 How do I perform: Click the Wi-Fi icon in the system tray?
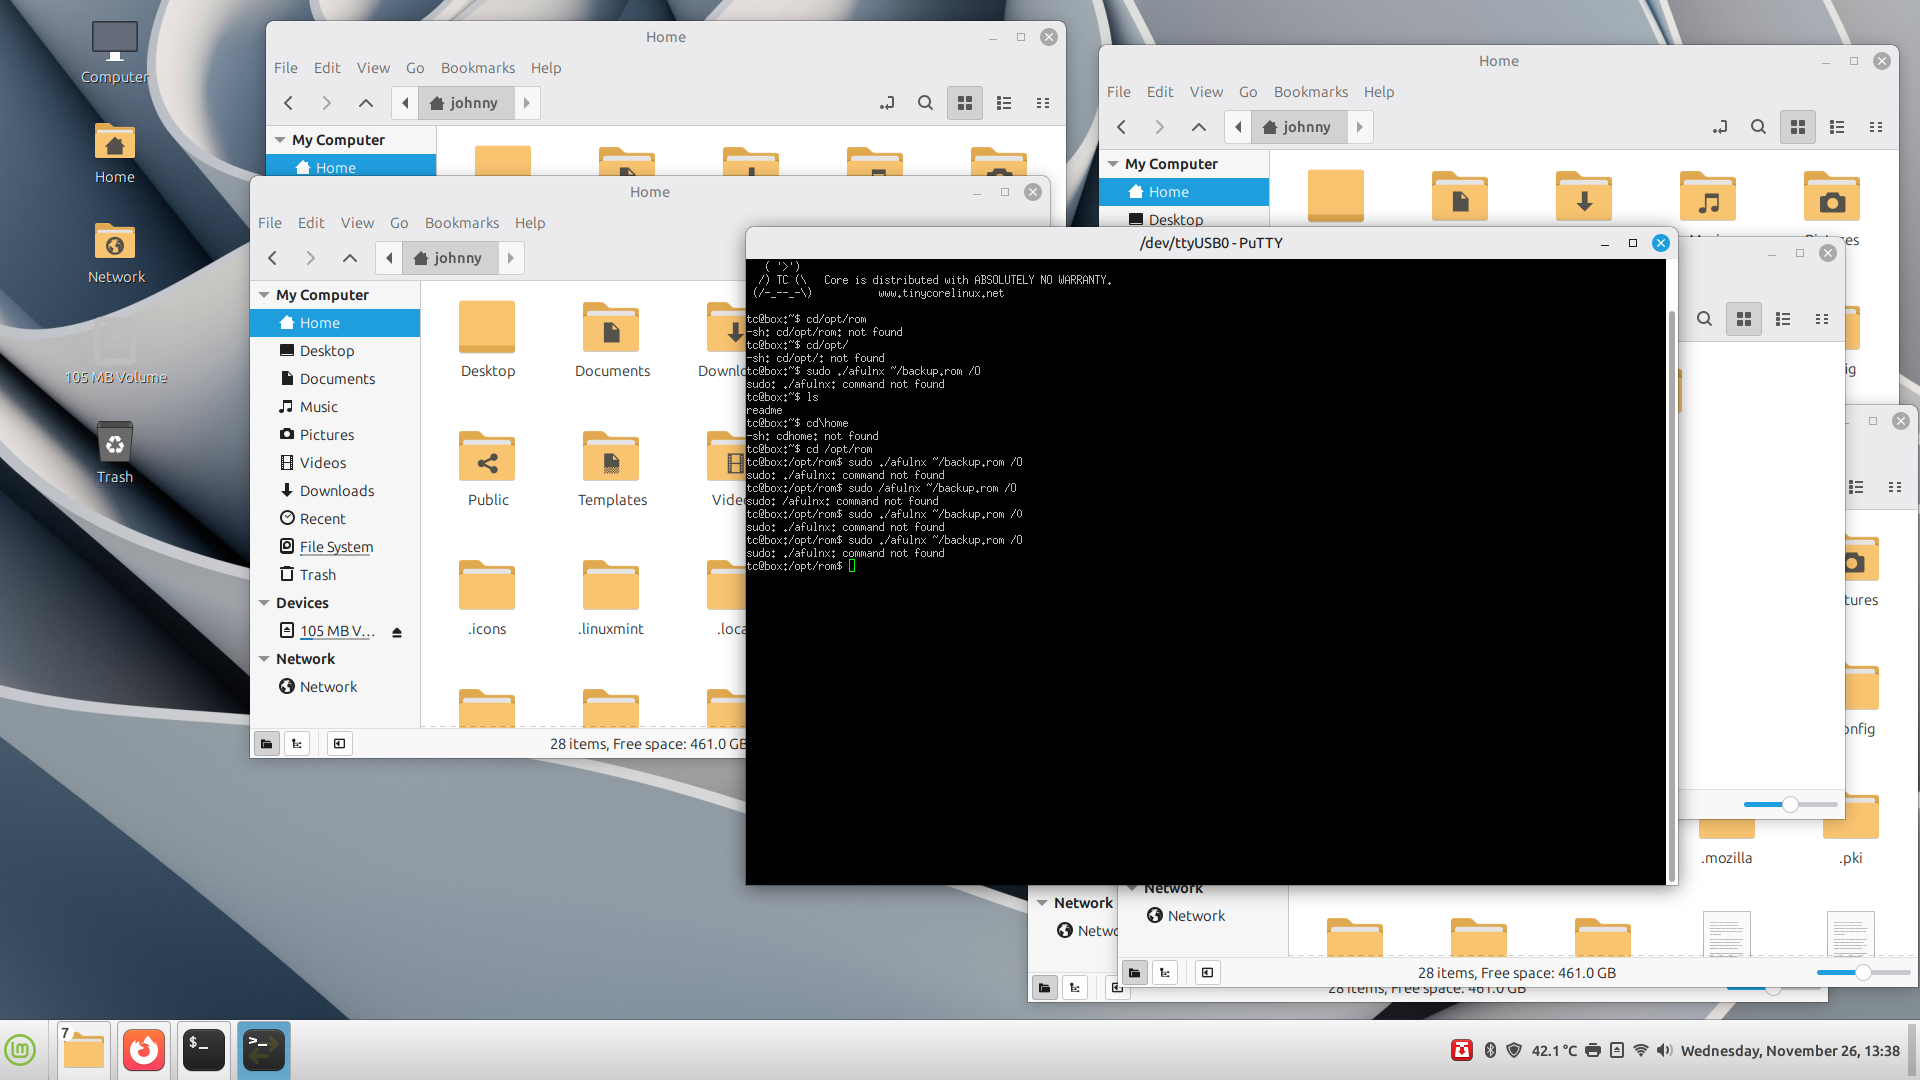coord(1640,1050)
